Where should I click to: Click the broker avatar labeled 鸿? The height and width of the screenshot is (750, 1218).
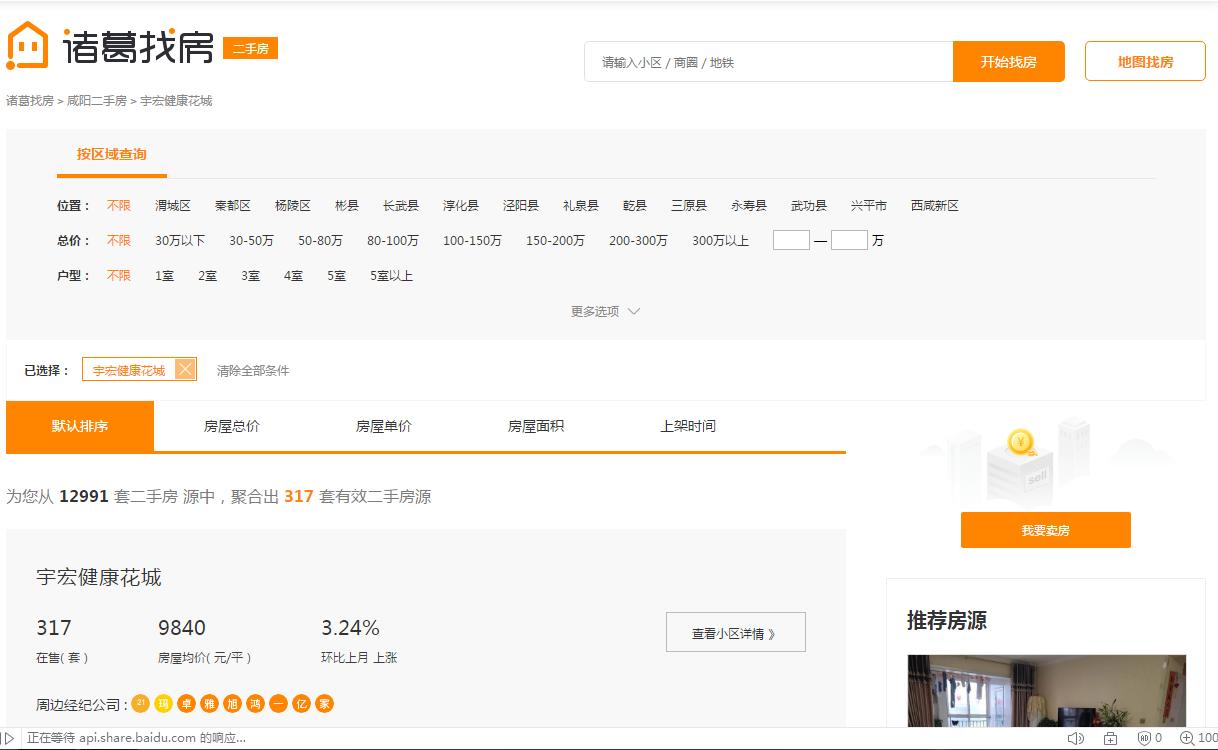click(x=253, y=704)
